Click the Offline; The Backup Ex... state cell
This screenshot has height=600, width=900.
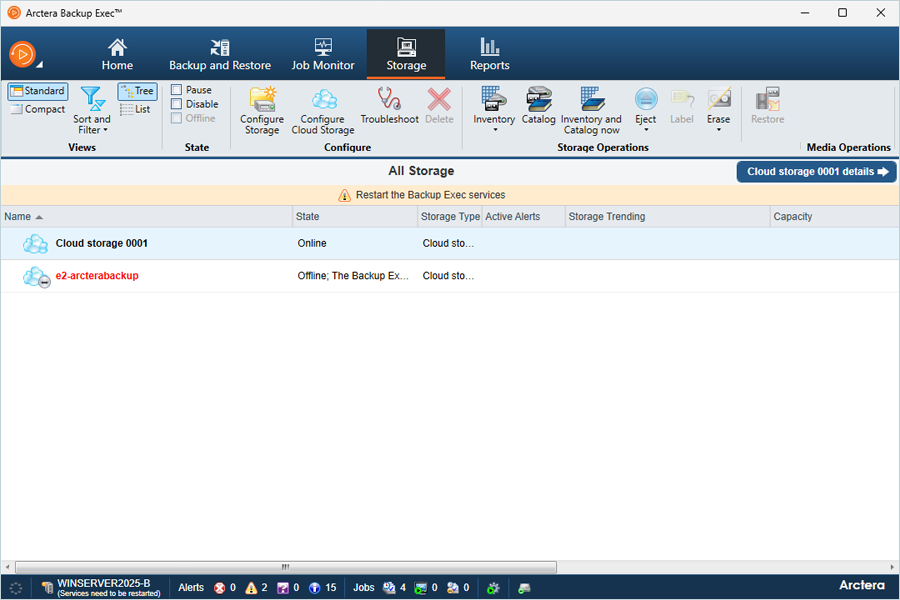[353, 276]
